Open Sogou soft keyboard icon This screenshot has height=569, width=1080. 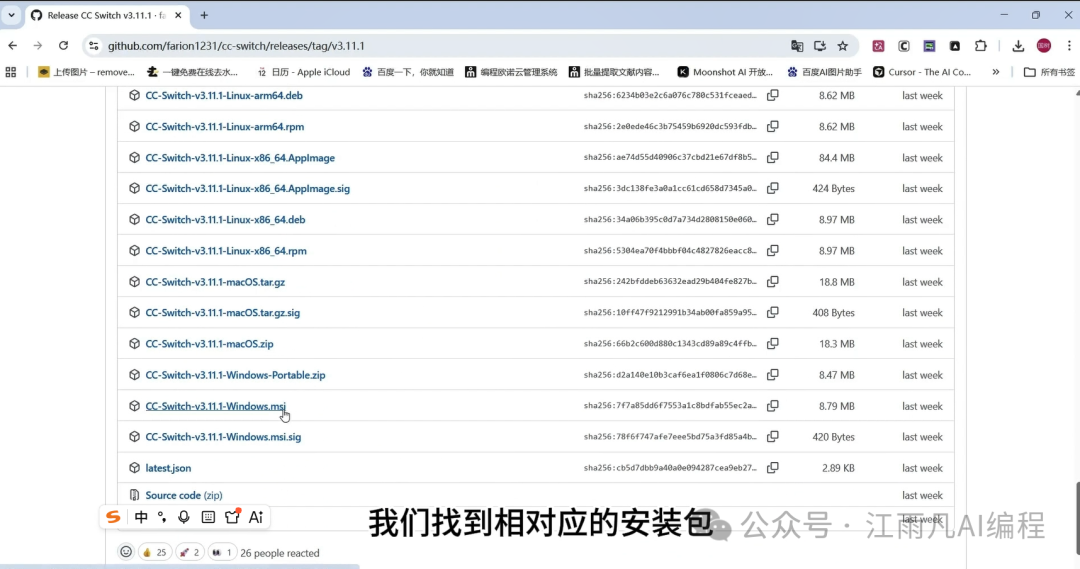click(x=208, y=517)
